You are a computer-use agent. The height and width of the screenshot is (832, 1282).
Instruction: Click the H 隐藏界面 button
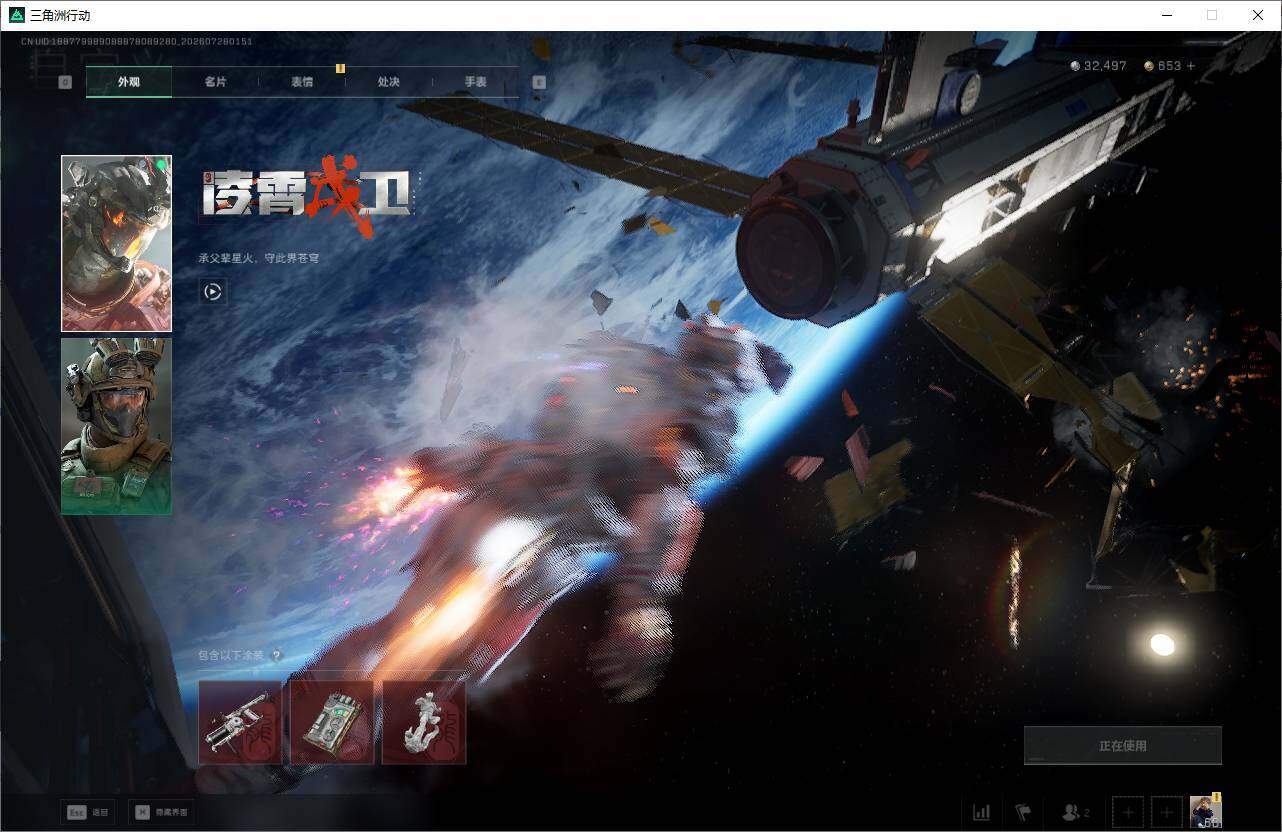[x=162, y=812]
